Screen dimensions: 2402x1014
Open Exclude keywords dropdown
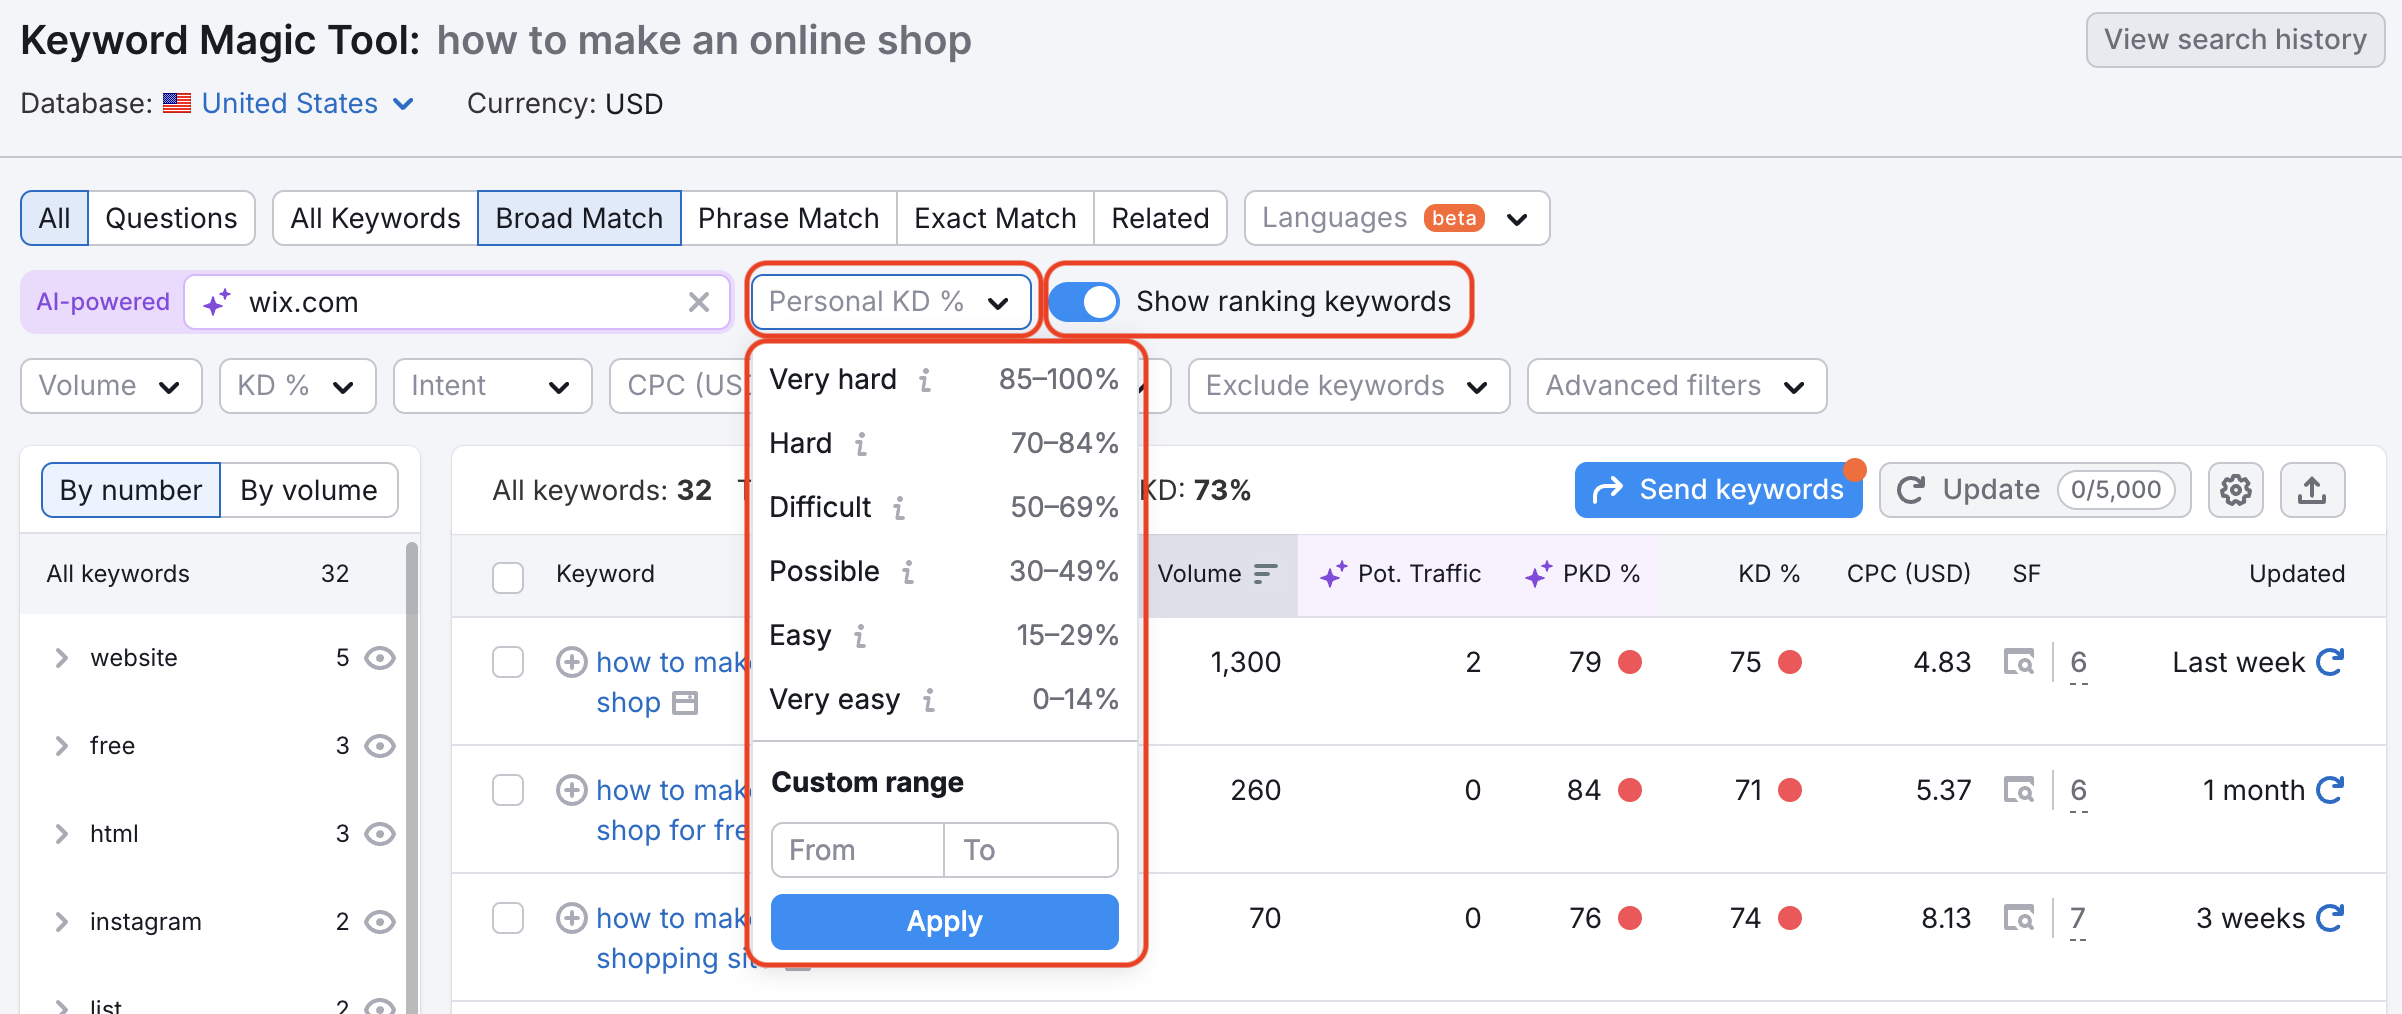point(1348,386)
